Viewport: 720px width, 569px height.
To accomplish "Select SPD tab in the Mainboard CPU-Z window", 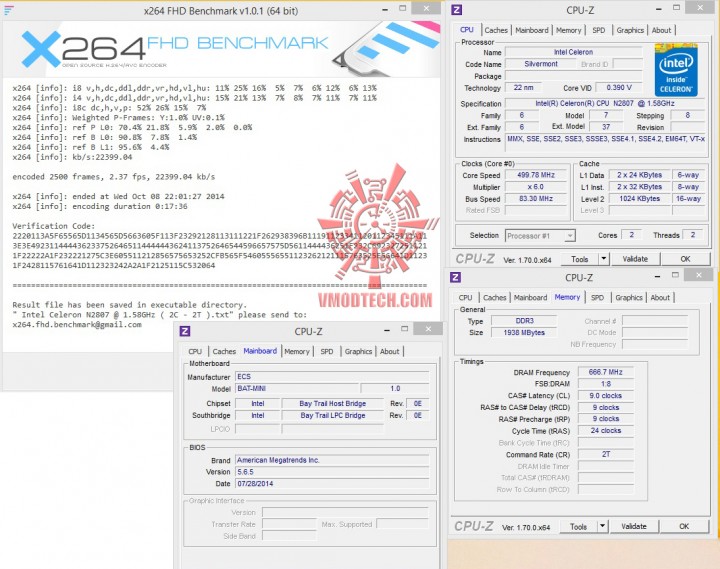I will (x=327, y=351).
